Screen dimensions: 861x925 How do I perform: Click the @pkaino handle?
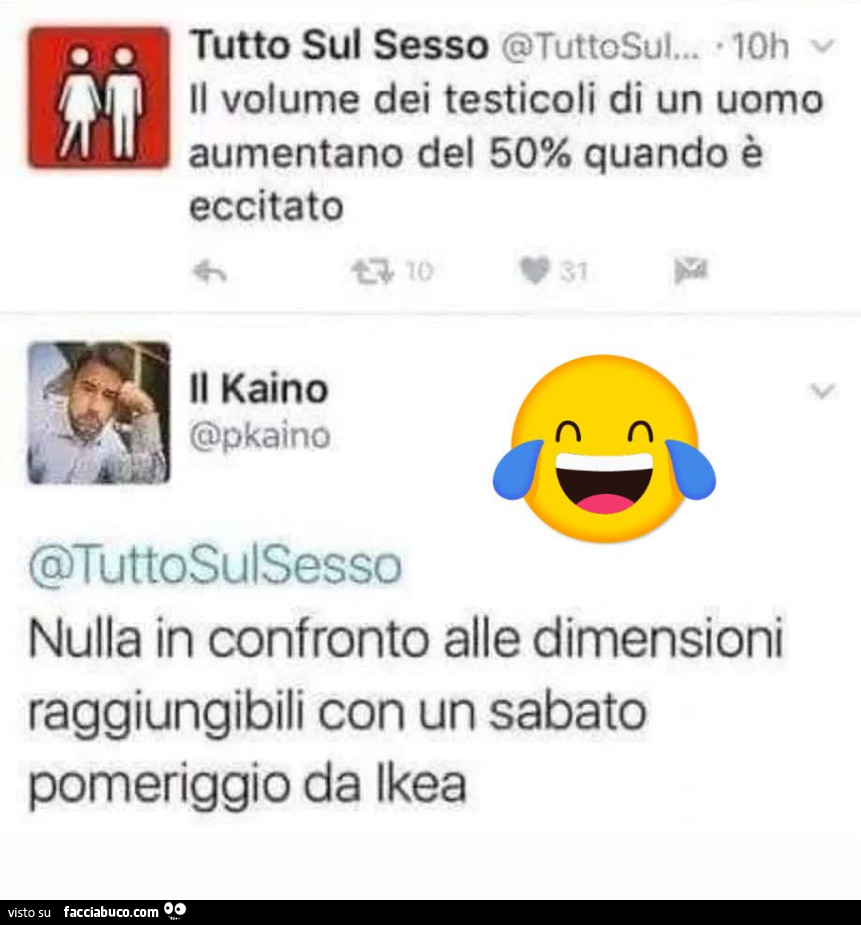pyautogui.click(x=259, y=437)
